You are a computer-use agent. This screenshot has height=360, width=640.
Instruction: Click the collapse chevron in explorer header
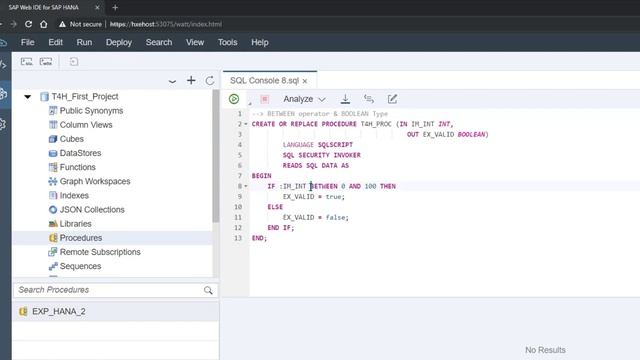pos(172,81)
